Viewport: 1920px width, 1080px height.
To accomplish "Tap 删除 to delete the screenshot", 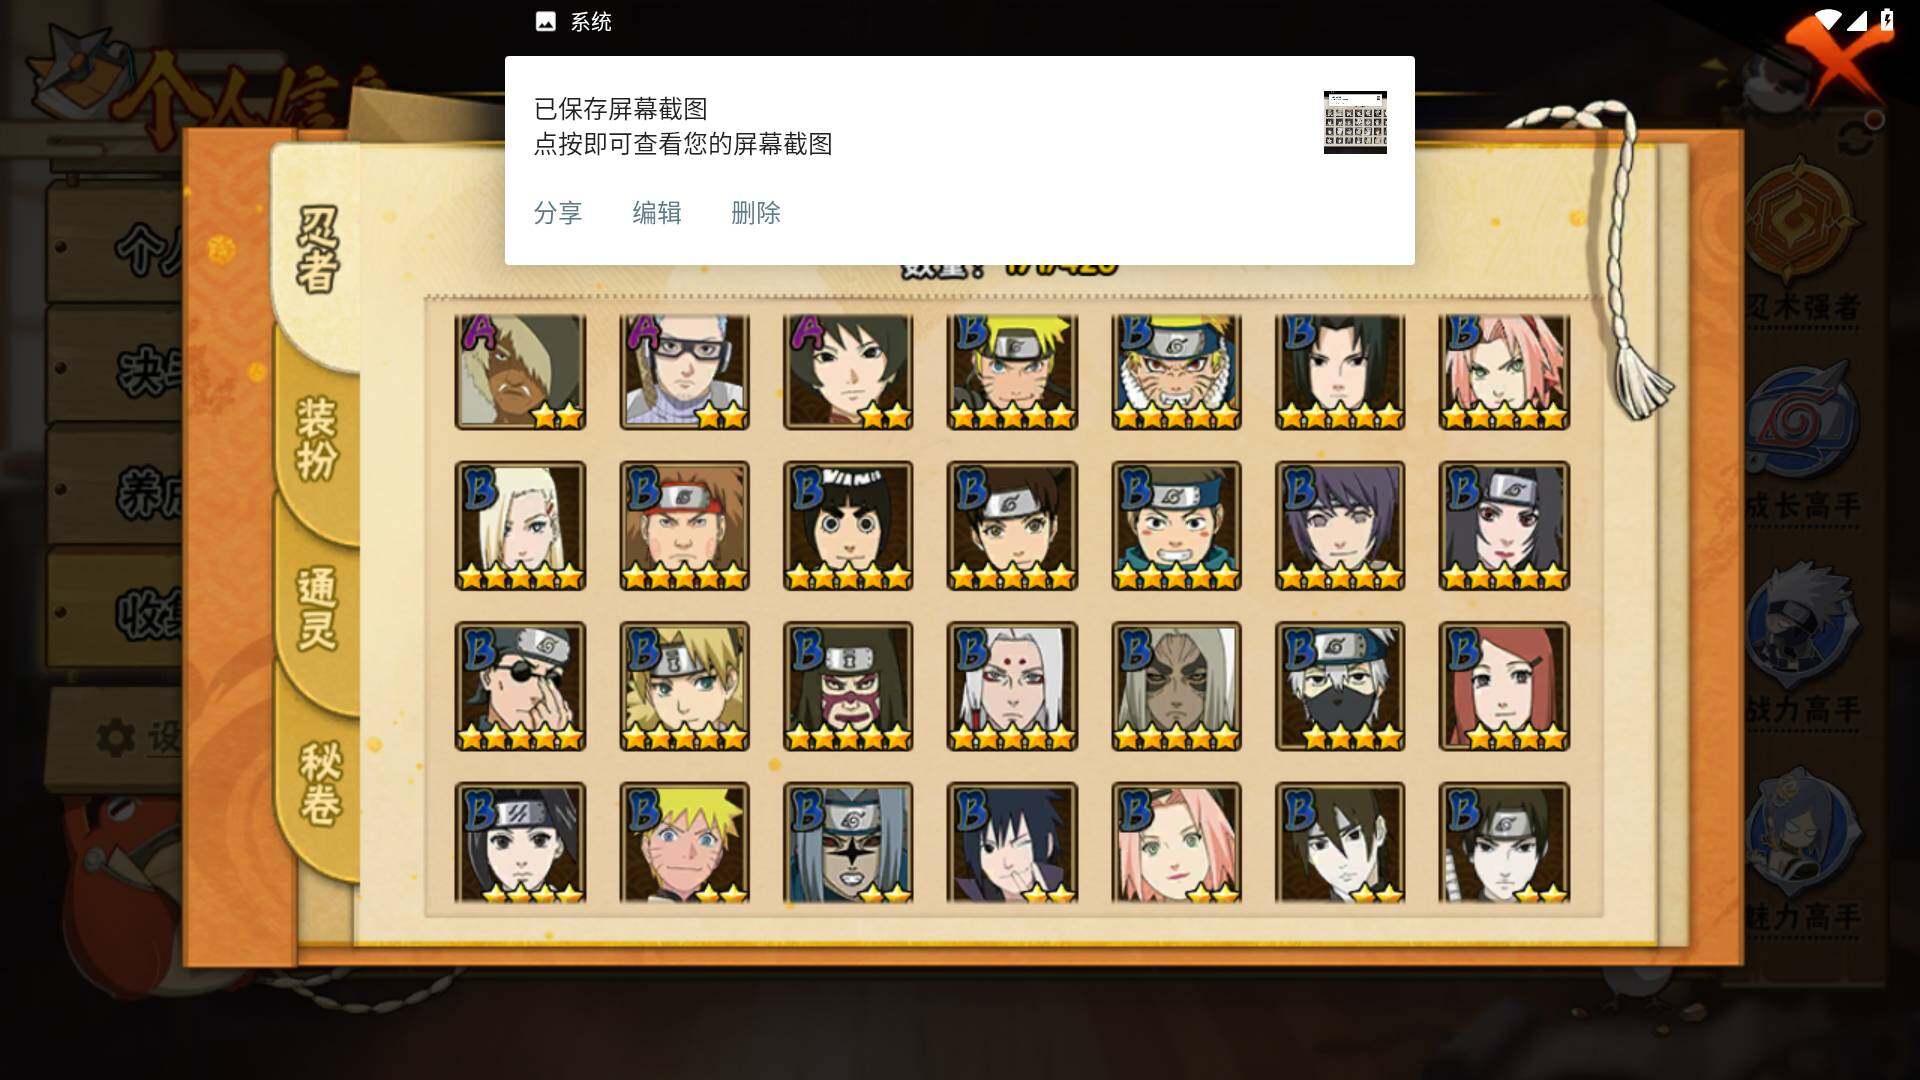I will pos(756,213).
